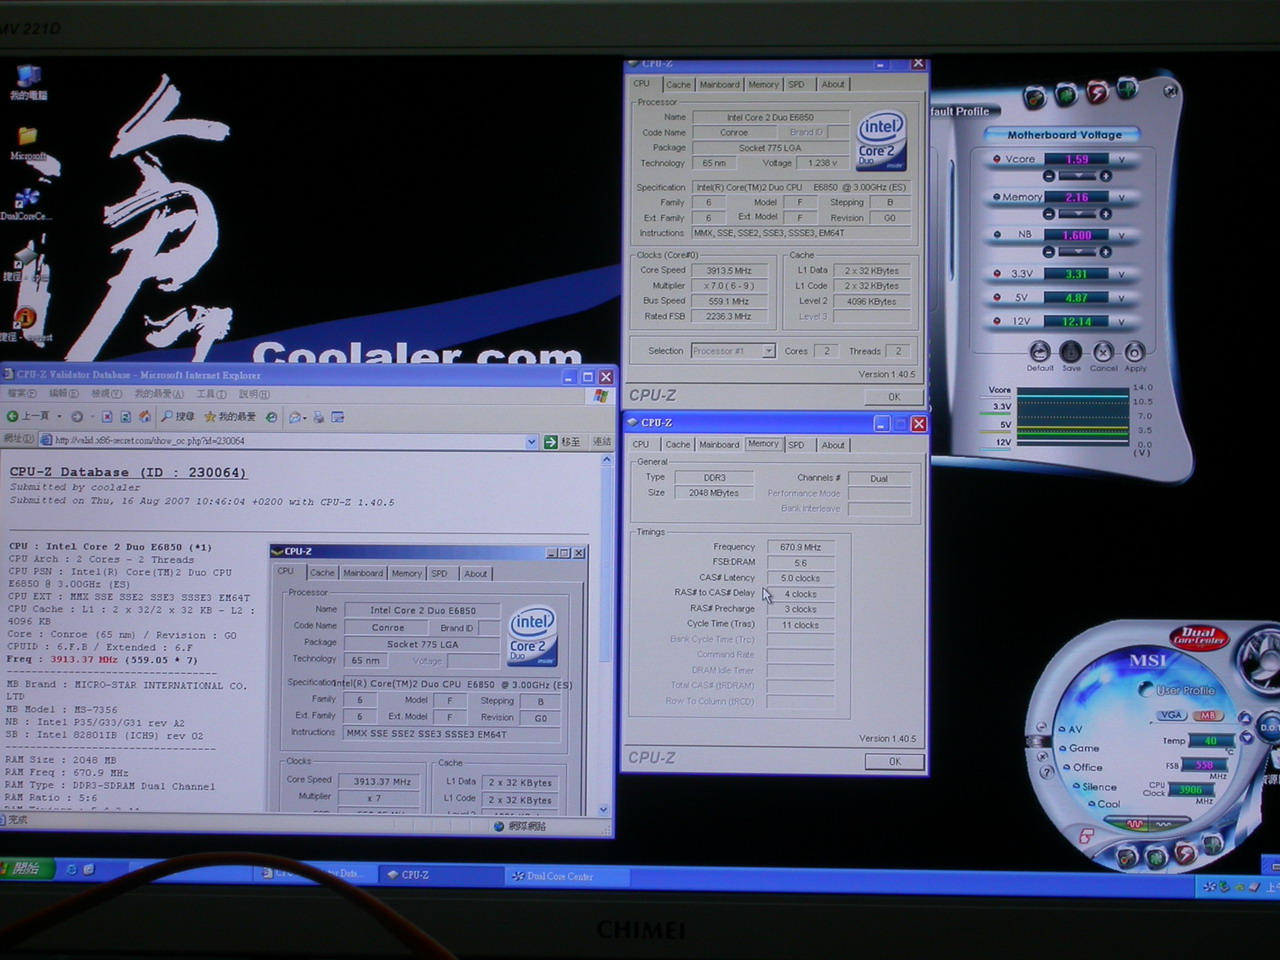Open the Processor #1 Selection dropdown
Image resolution: width=1280 pixels, height=960 pixels.
(x=769, y=351)
